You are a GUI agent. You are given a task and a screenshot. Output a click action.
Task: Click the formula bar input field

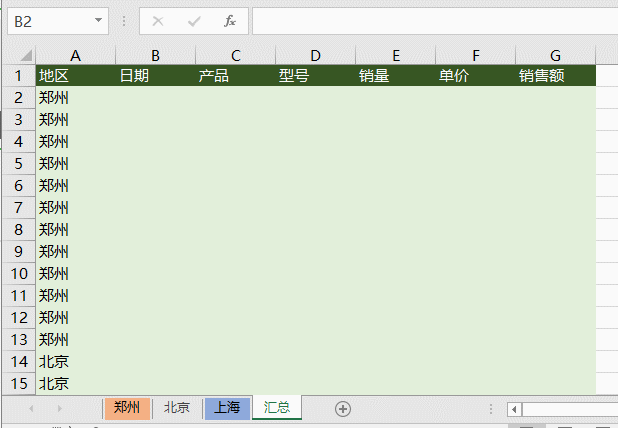pos(430,21)
